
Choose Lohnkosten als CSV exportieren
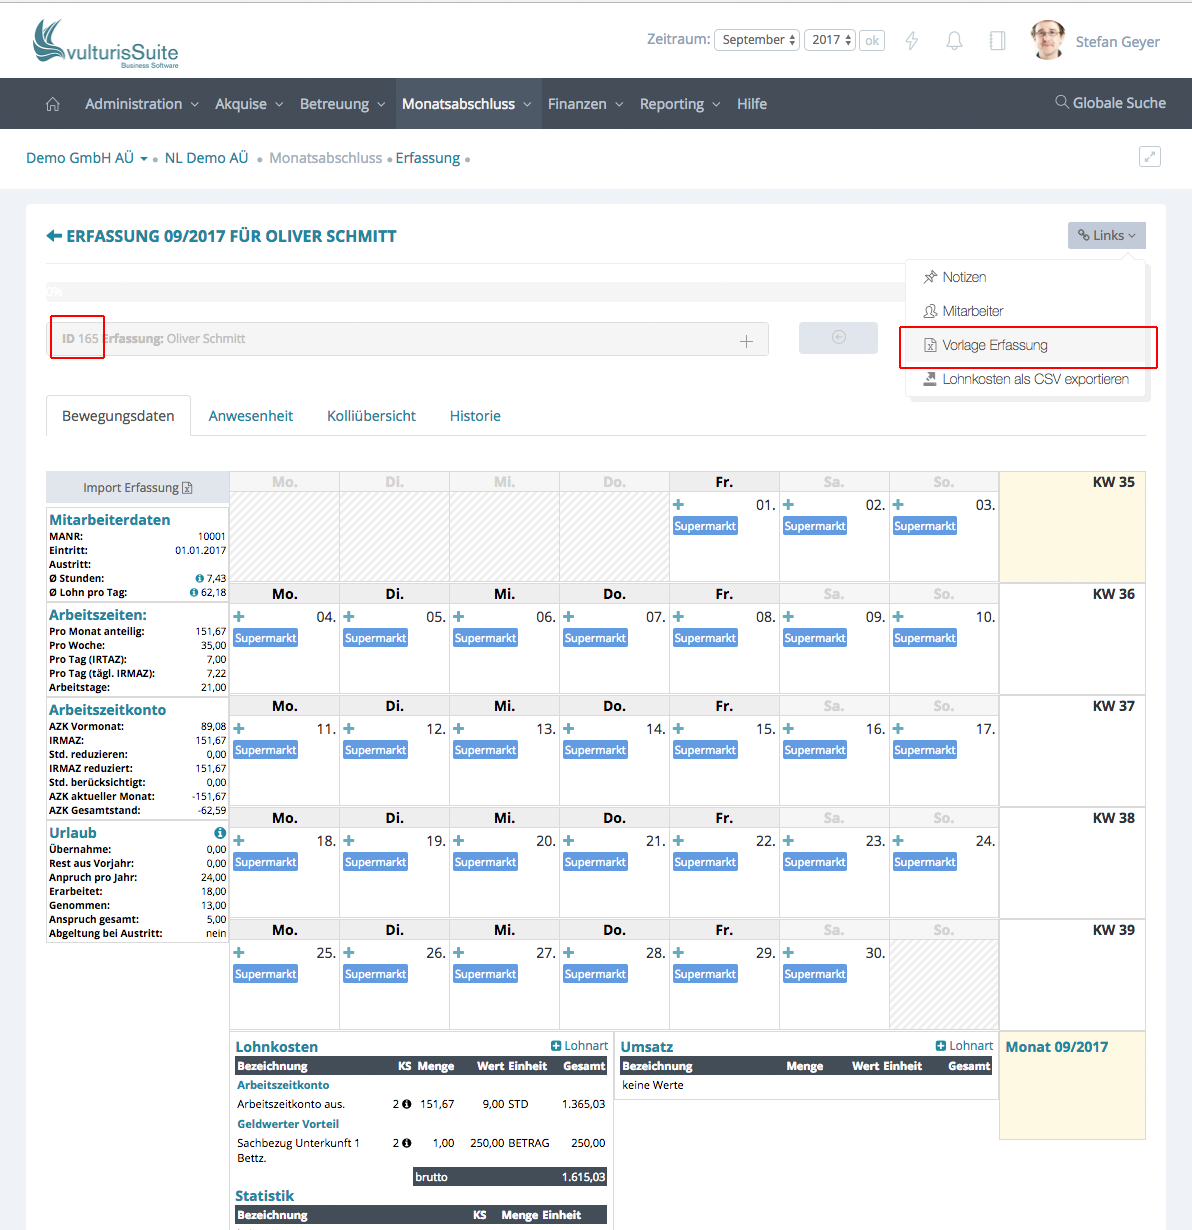coord(1035,379)
